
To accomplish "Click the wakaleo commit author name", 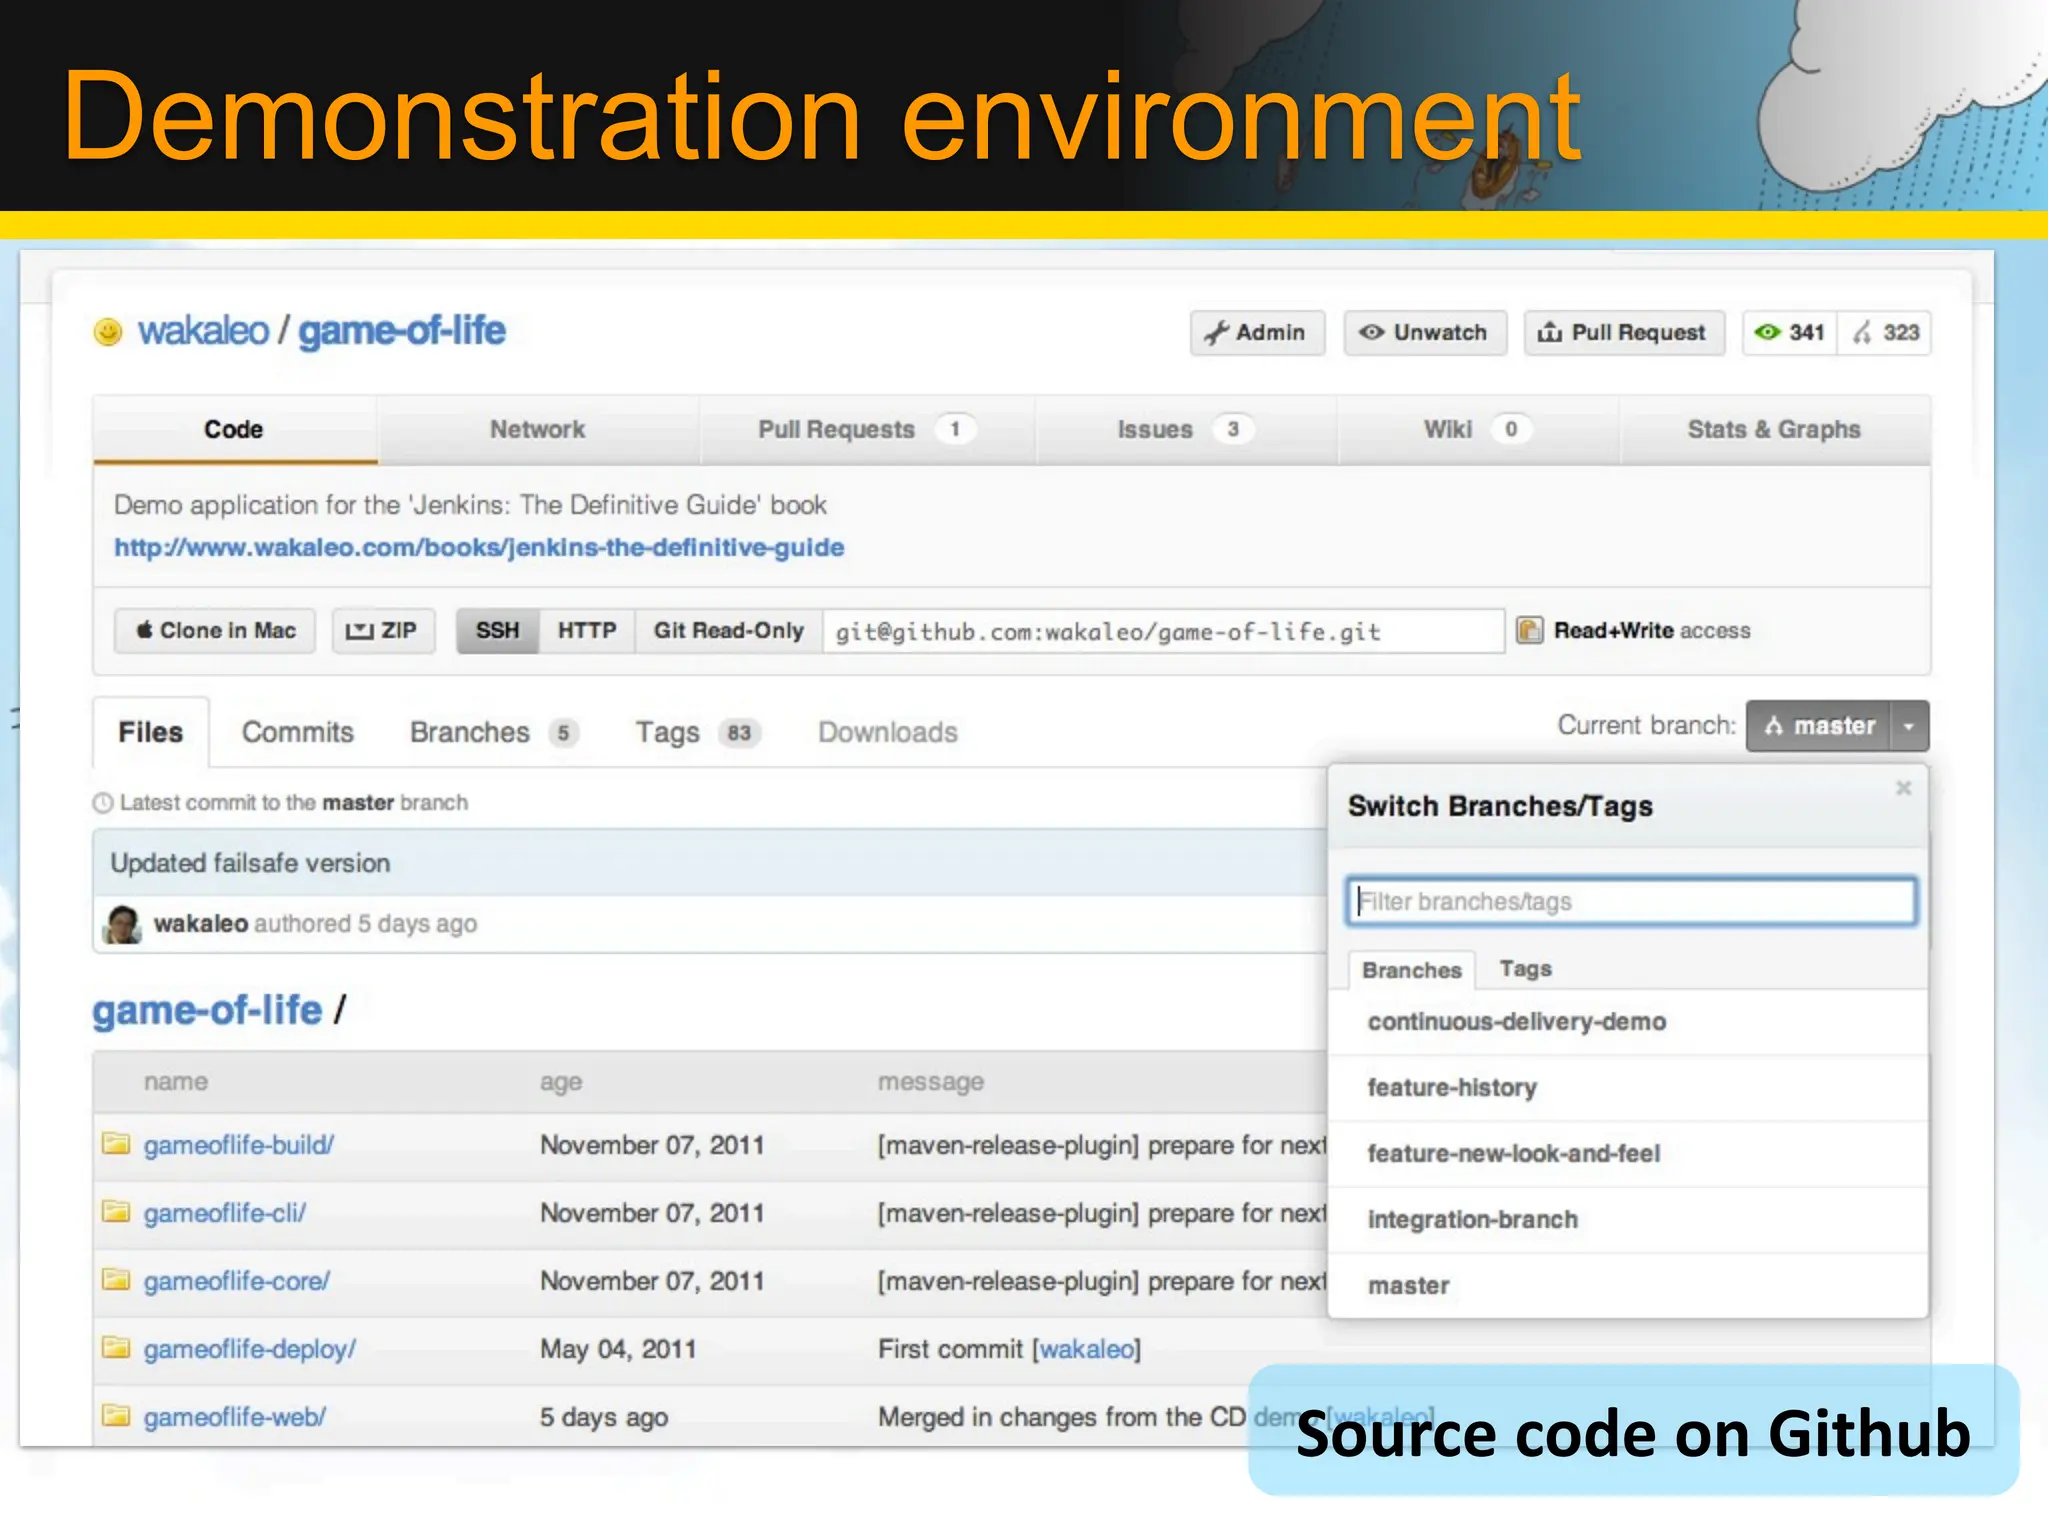I will pos(201,924).
